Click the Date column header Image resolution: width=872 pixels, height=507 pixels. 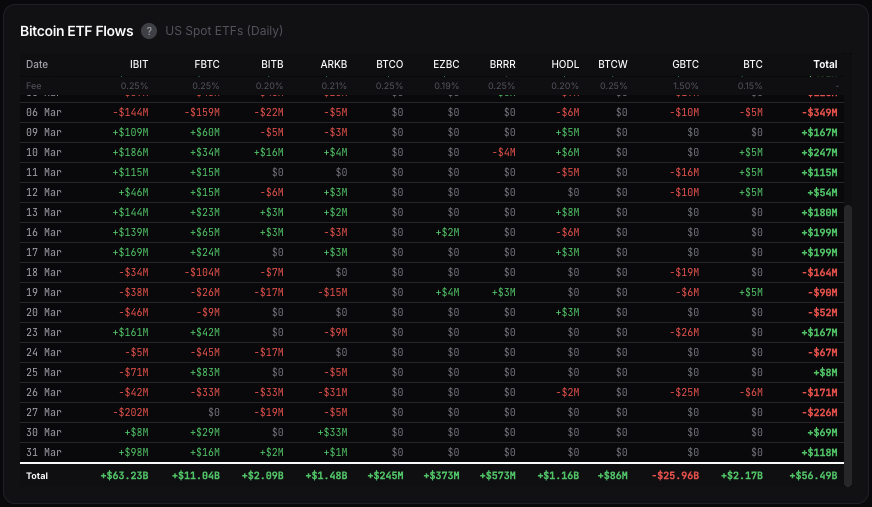click(x=37, y=64)
